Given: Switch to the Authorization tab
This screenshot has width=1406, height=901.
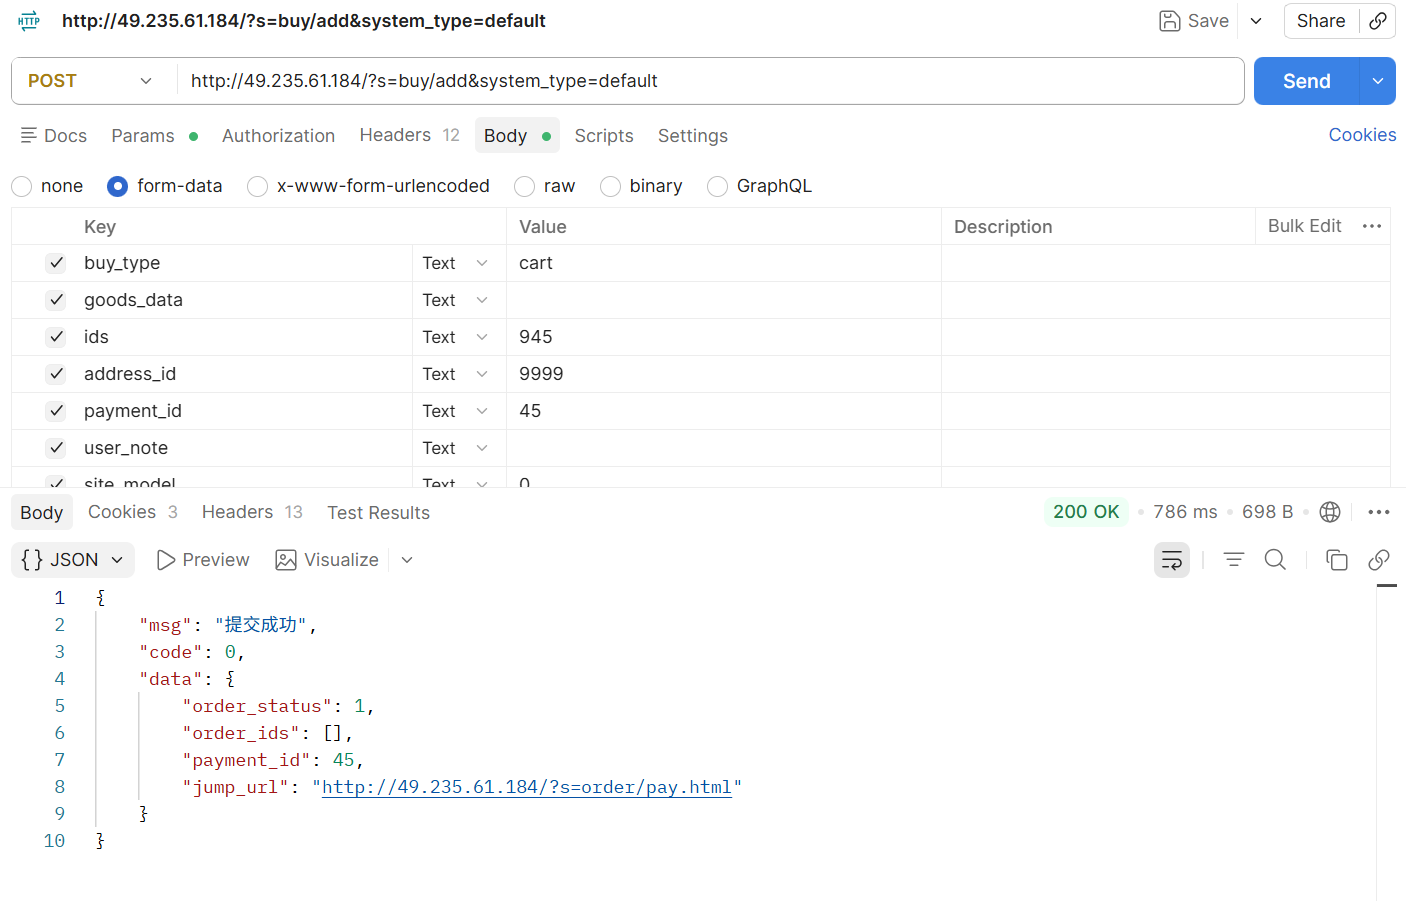Looking at the screenshot, I should click(x=278, y=136).
